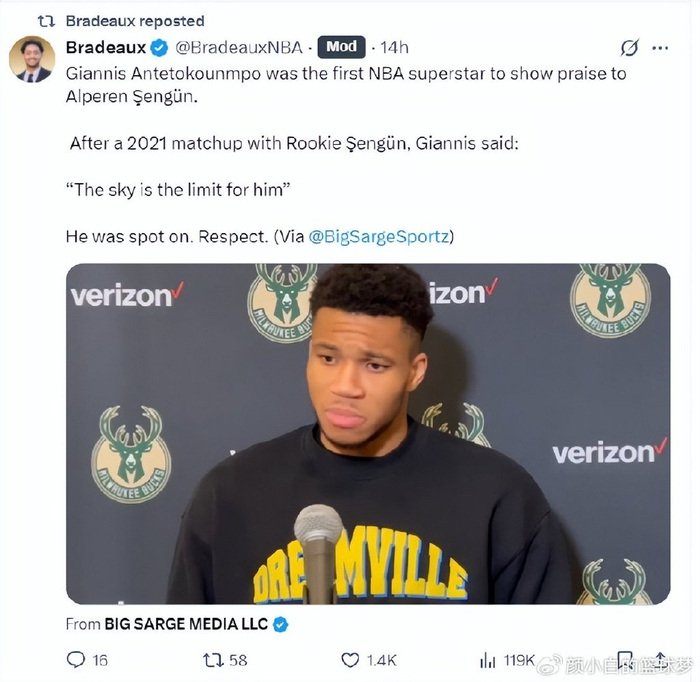
Task: Click the blue verified badge beside Bradeaux
Action: 160,47
